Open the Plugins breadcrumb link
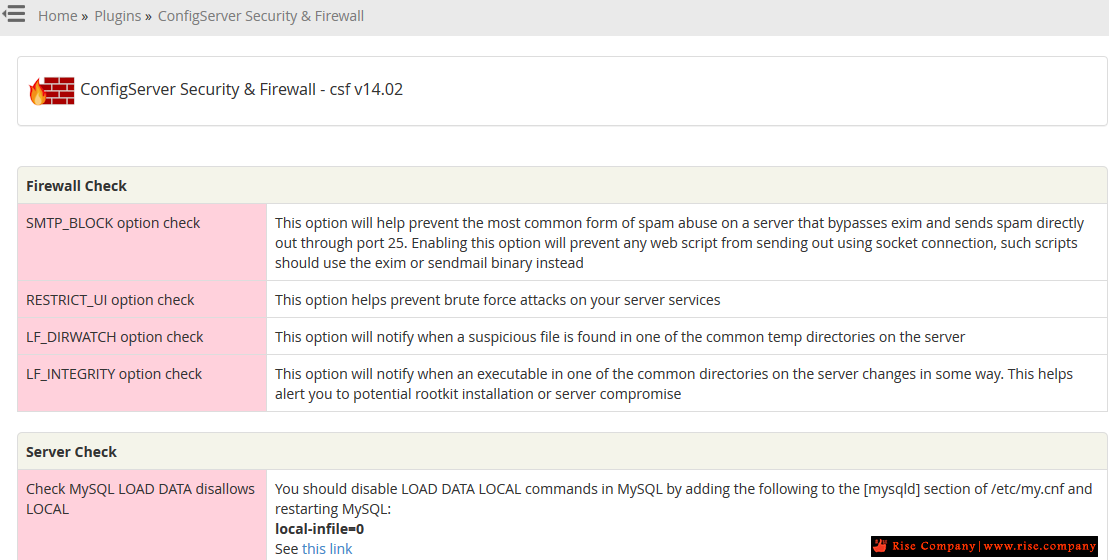This screenshot has height=560, width=1109. [x=117, y=16]
